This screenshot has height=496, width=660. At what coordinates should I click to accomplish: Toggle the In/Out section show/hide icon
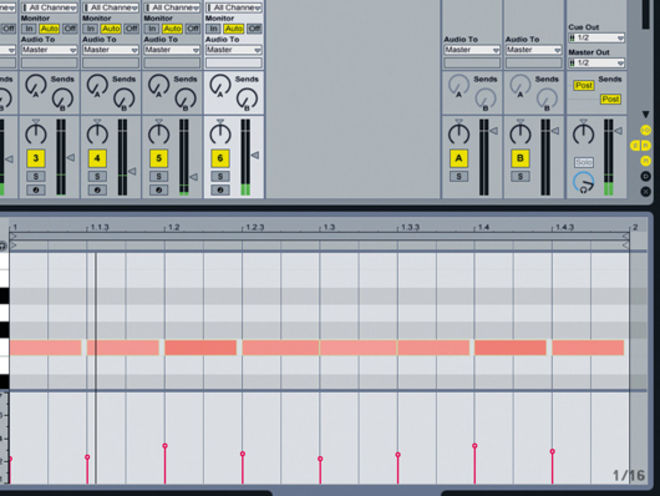(x=645, y=131)
